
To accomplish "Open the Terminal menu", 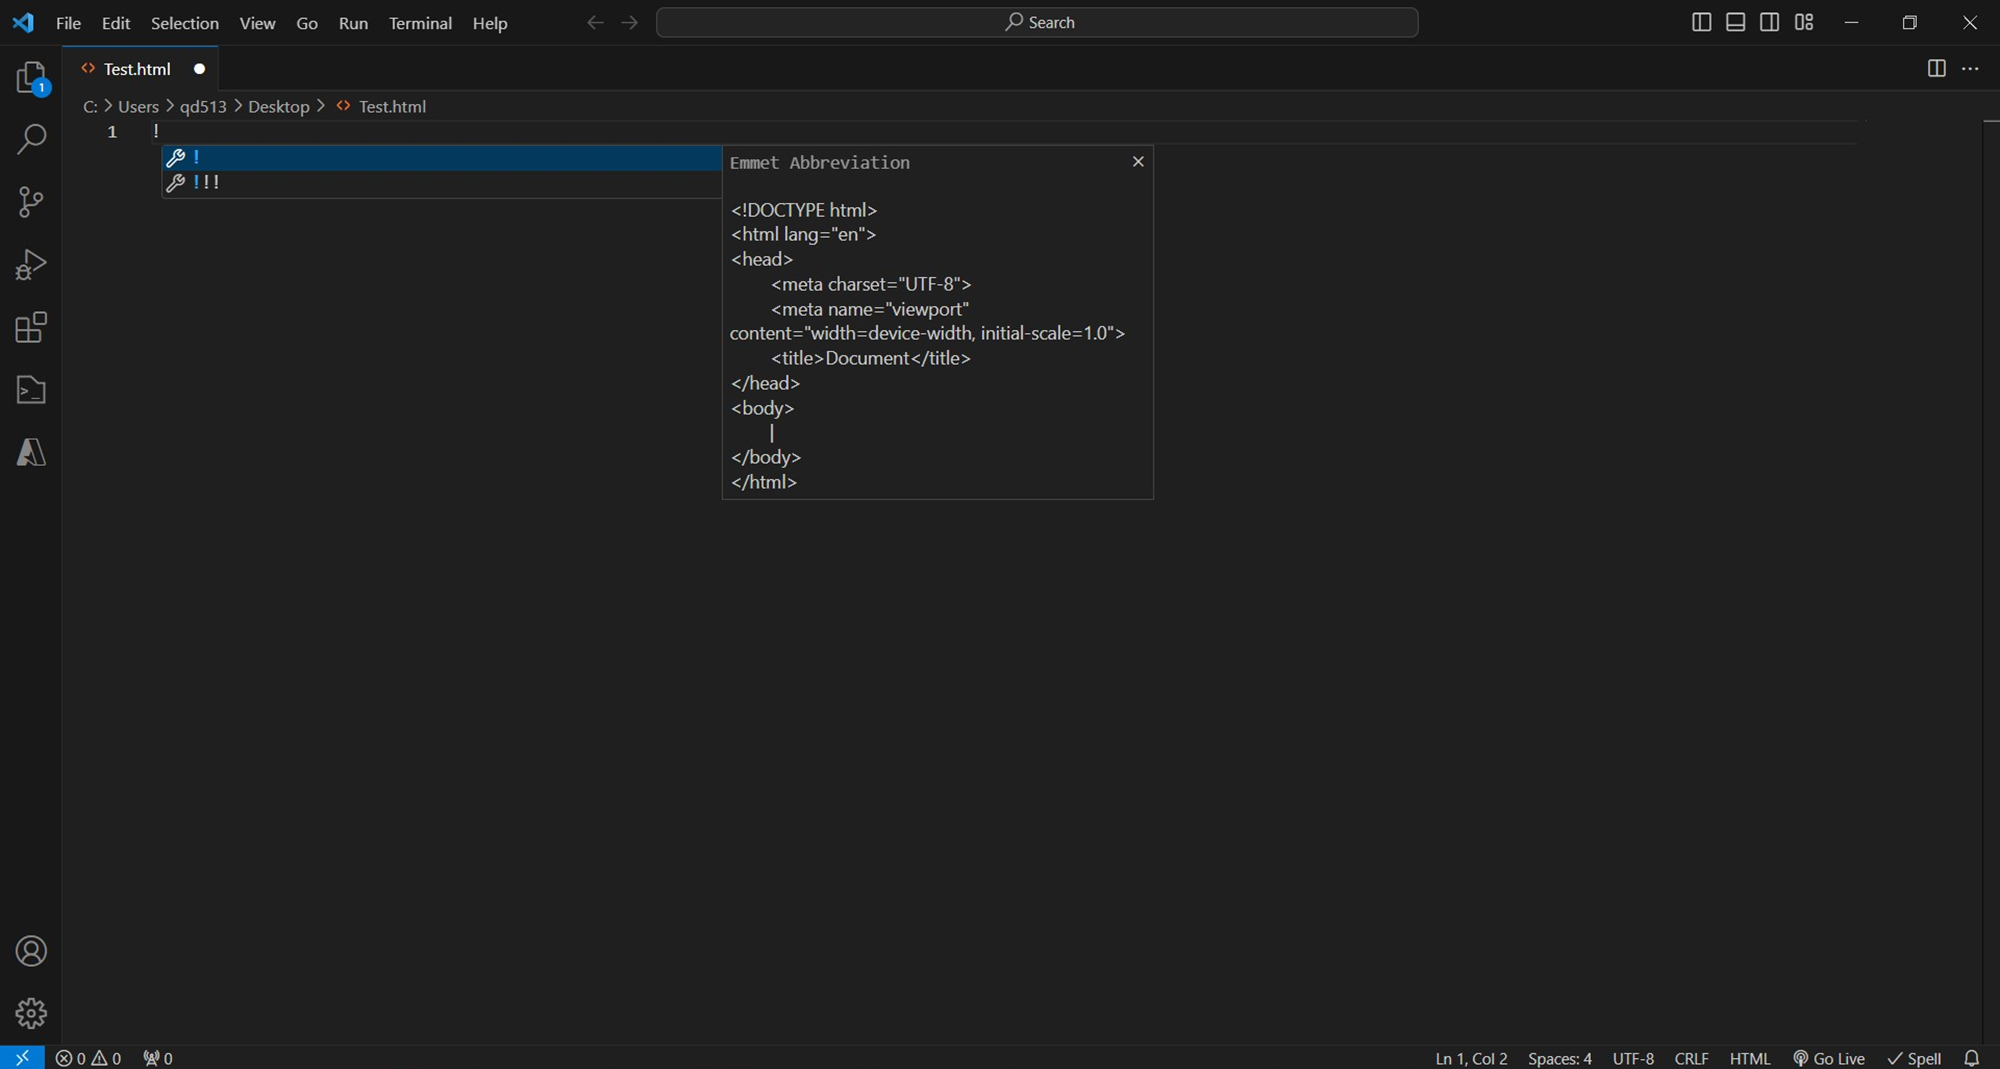I will pyautogui.click(x=420, y=23).
